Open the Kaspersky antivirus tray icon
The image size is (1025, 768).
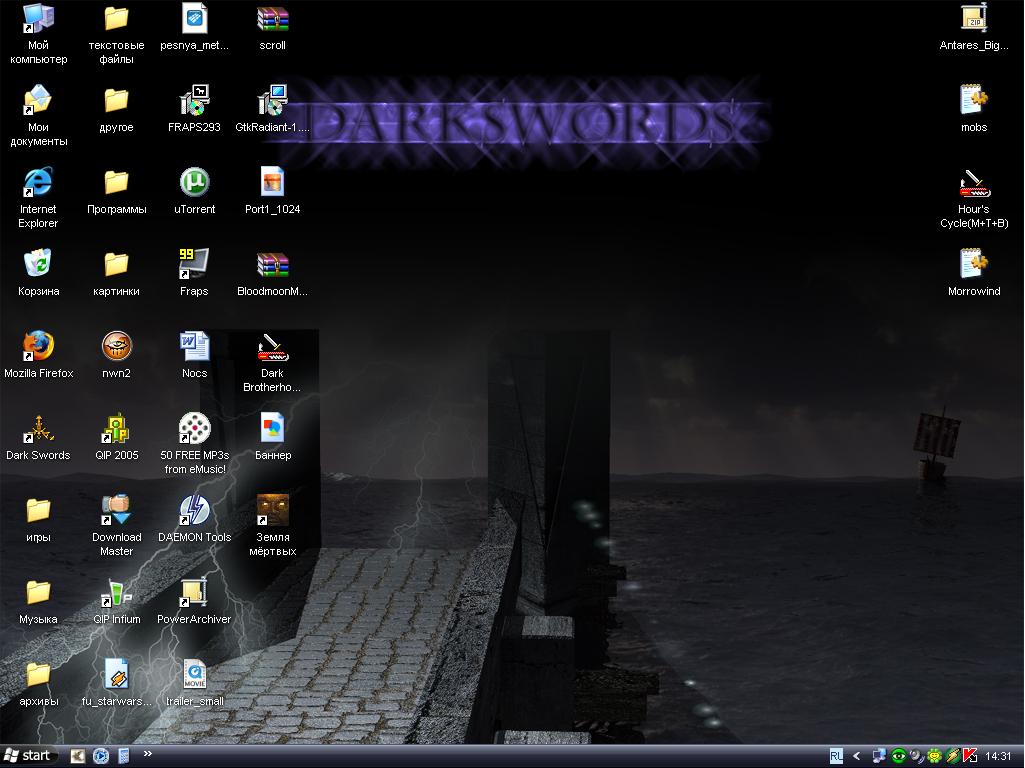pyautogui.click(x=970, y=757)
